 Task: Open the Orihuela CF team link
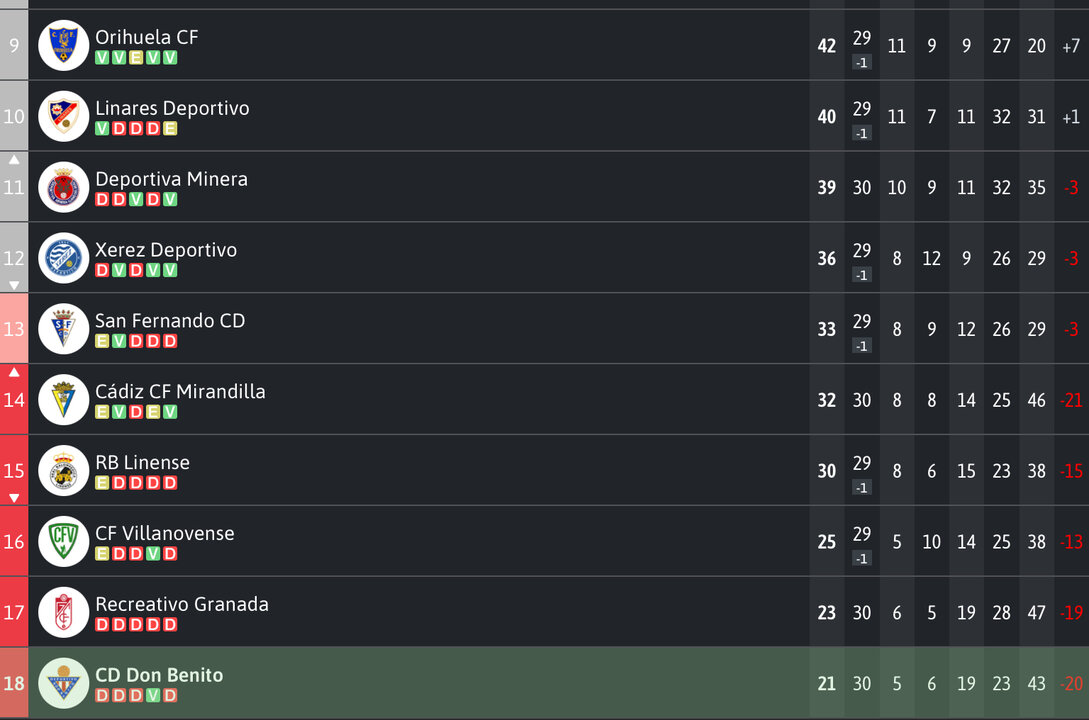pos(147,37)
